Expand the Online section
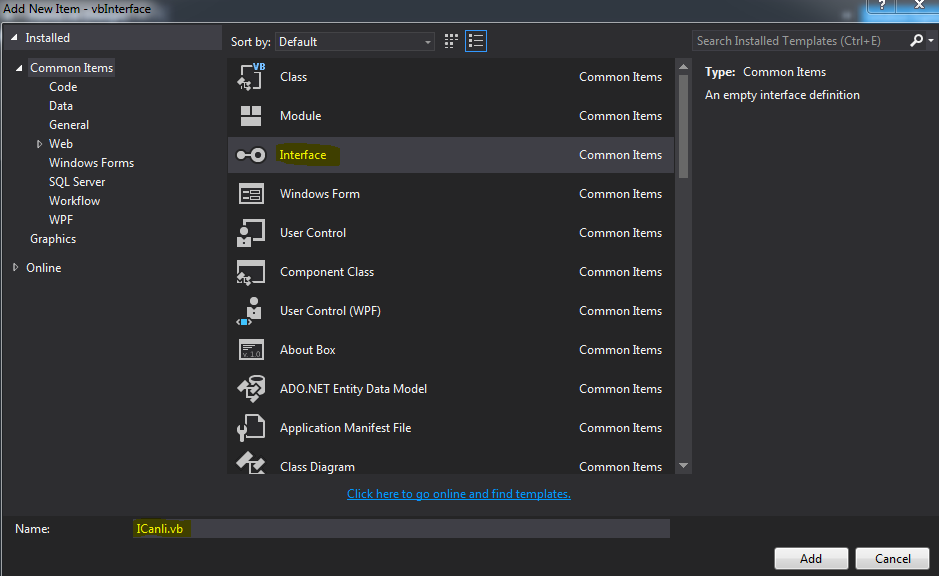This screenshot has height=576, width=939. [16, 268]
